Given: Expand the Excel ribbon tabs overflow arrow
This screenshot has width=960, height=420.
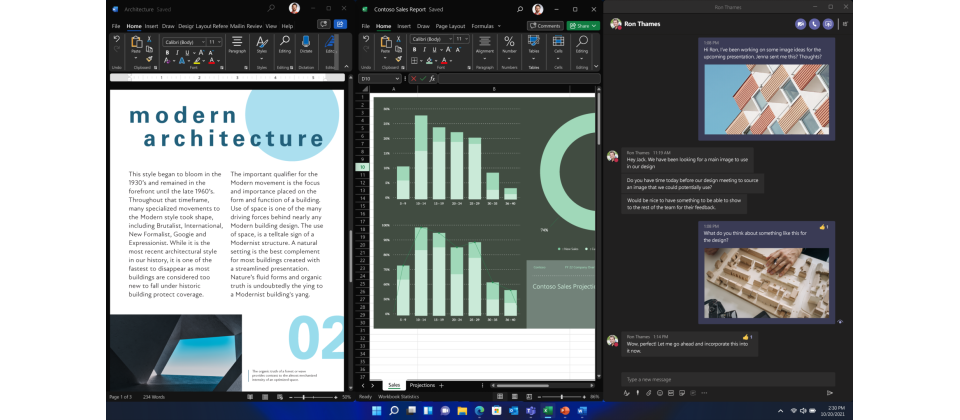Looking at the screenshot, I should [x=499, y=26].
